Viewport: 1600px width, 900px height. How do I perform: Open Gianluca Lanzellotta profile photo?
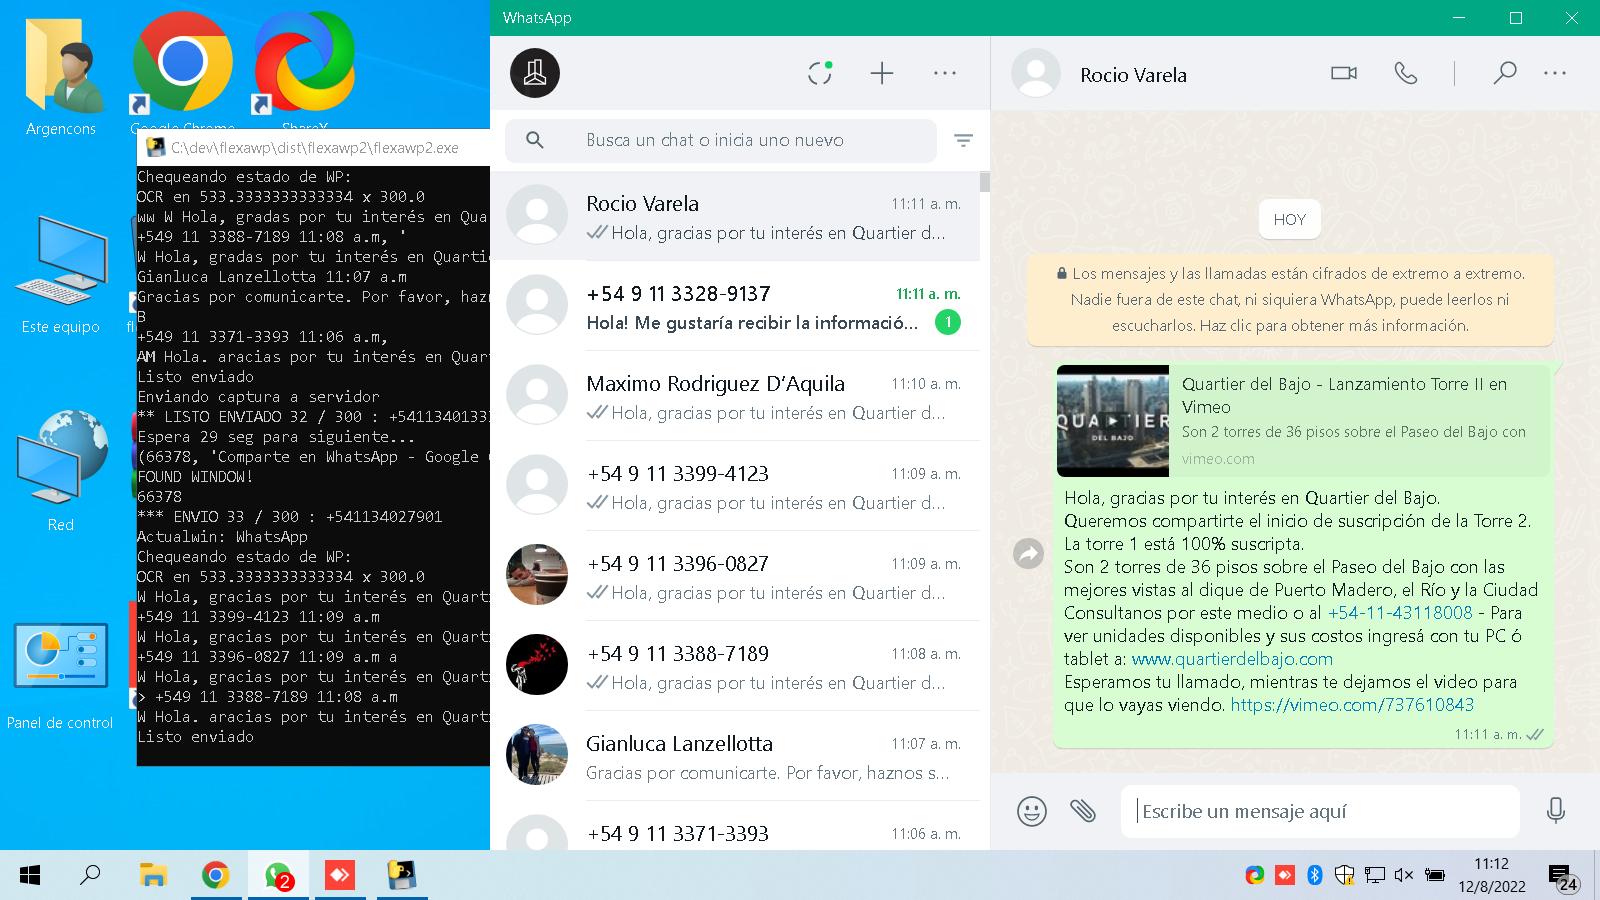pos(537,754)
